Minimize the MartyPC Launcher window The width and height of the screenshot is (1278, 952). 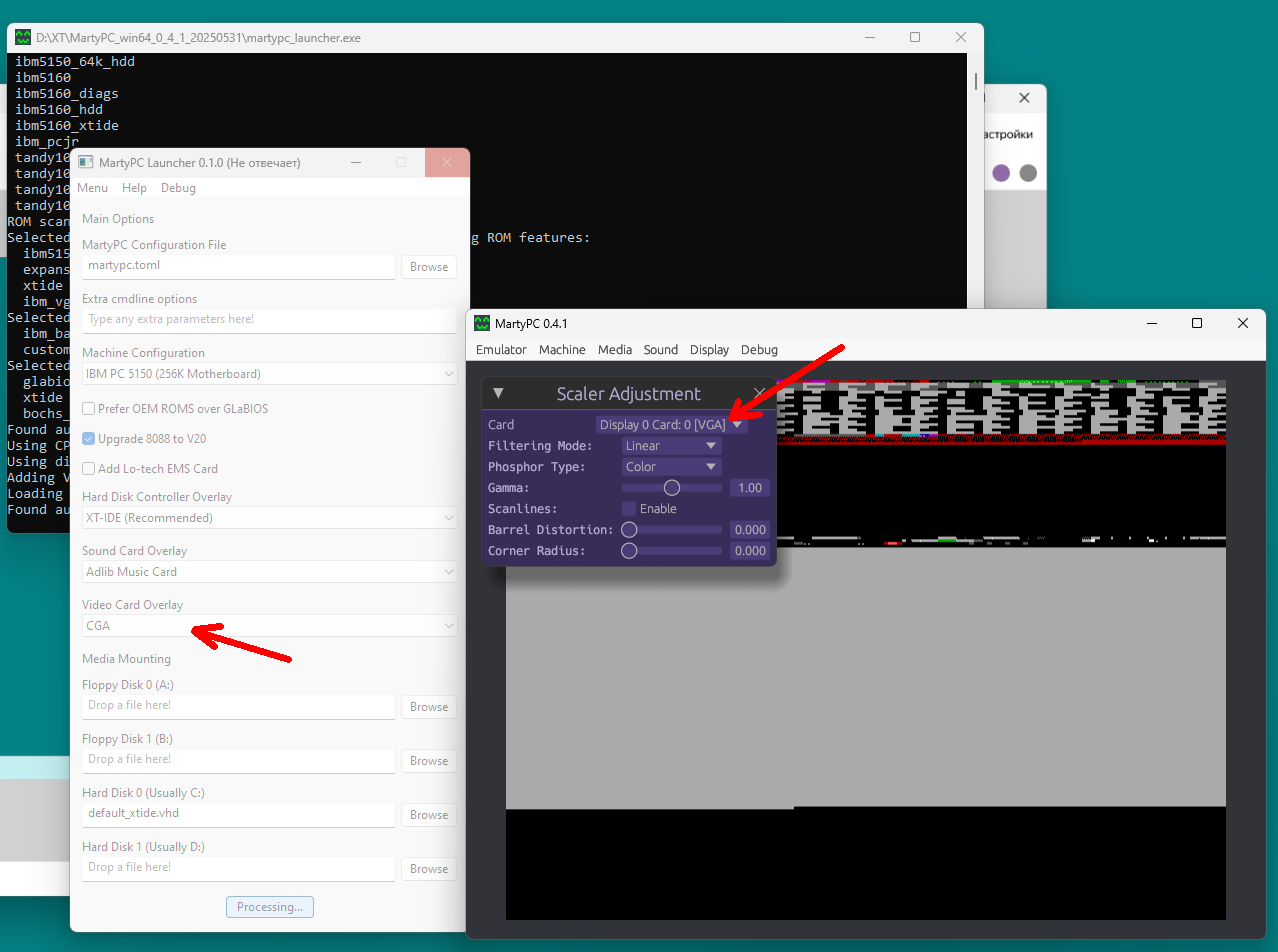click(x=356, y=162)
